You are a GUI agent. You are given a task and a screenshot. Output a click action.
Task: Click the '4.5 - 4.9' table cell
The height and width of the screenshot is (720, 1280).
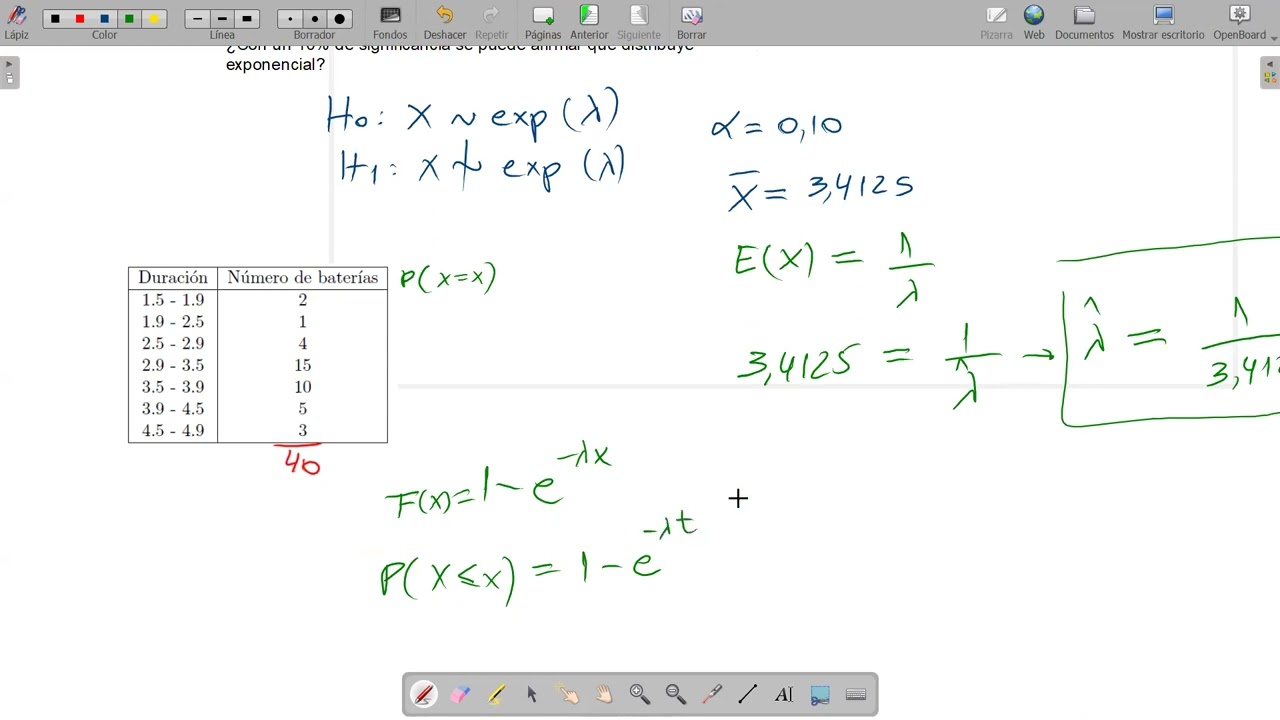point(173,431)
